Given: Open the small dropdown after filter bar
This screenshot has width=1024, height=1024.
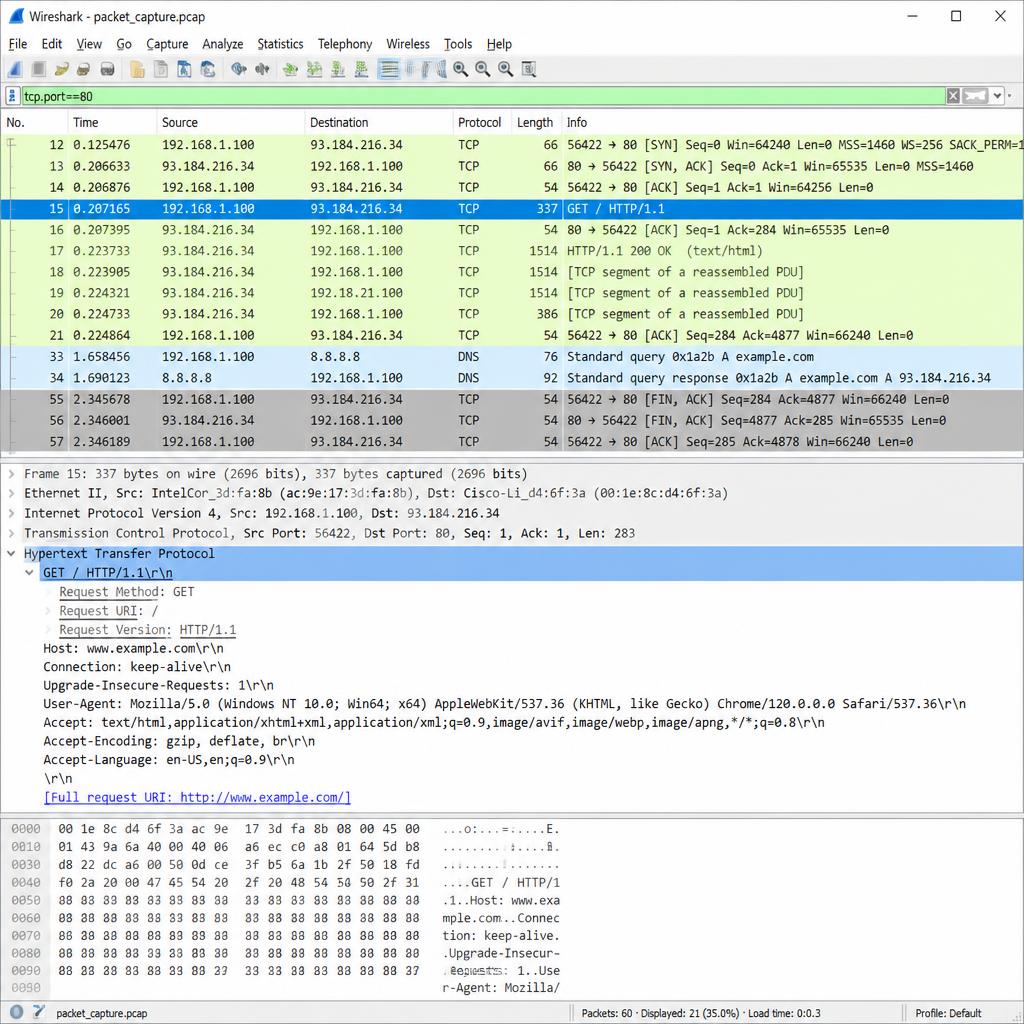Looking at the screenshot, I should click(1010, 96).
